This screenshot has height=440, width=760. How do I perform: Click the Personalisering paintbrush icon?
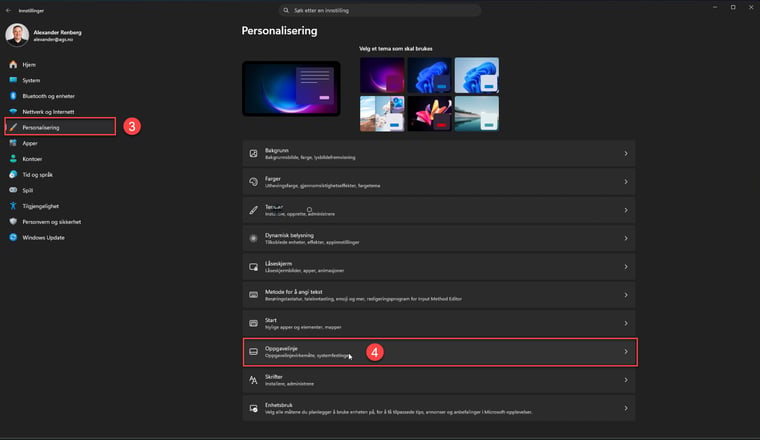[13, 127]
